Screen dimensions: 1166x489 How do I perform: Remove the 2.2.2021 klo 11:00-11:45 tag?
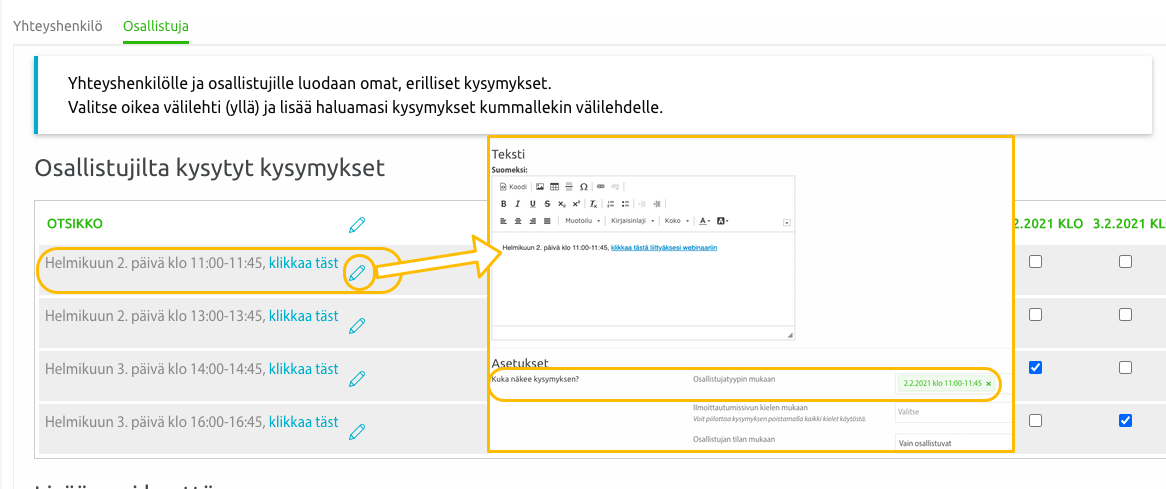pyautogui.click(x=988, y=383)
